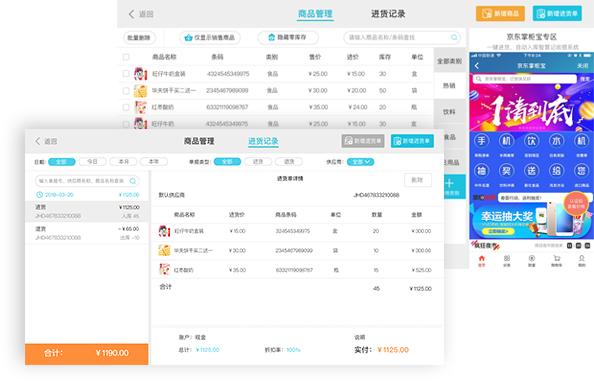This screenshot has height=383, width=594.
Task: Select 进货 document type pill
Action: 258,162
